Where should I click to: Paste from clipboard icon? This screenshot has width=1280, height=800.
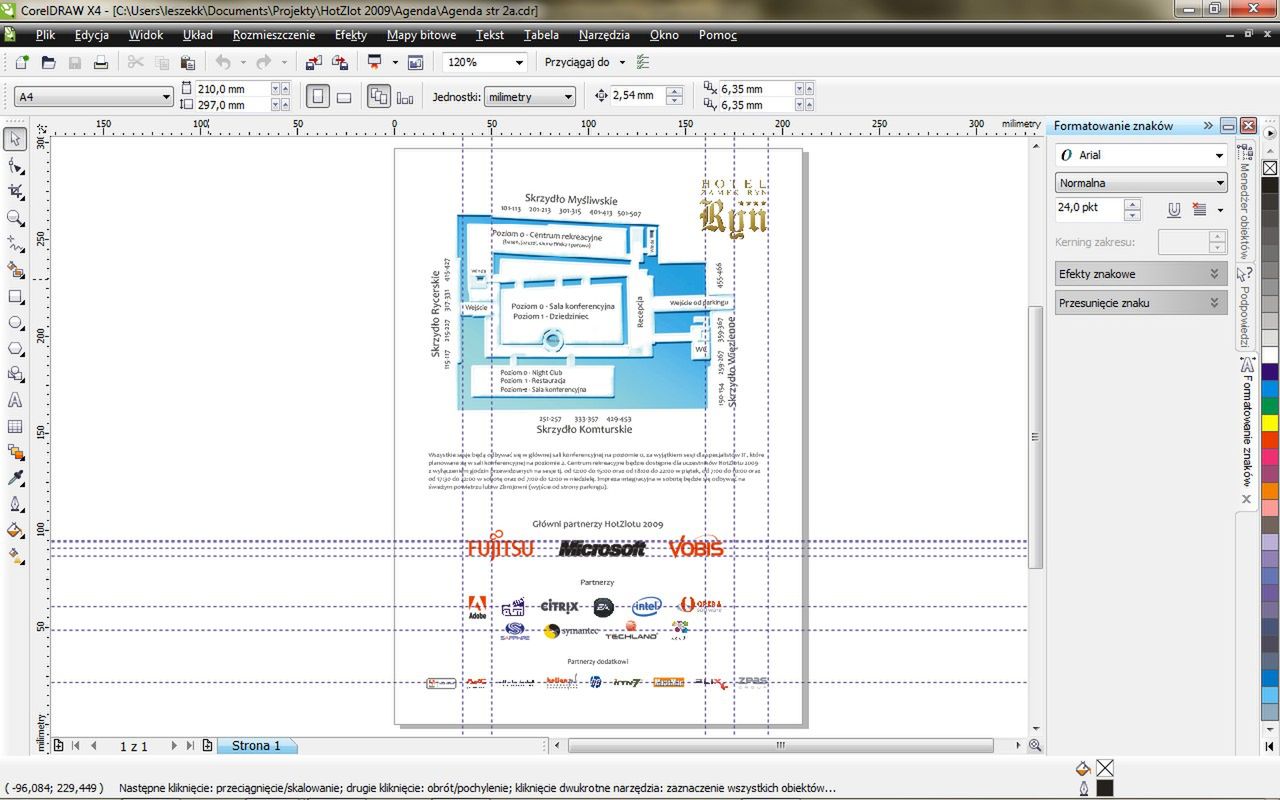point(188,62)
